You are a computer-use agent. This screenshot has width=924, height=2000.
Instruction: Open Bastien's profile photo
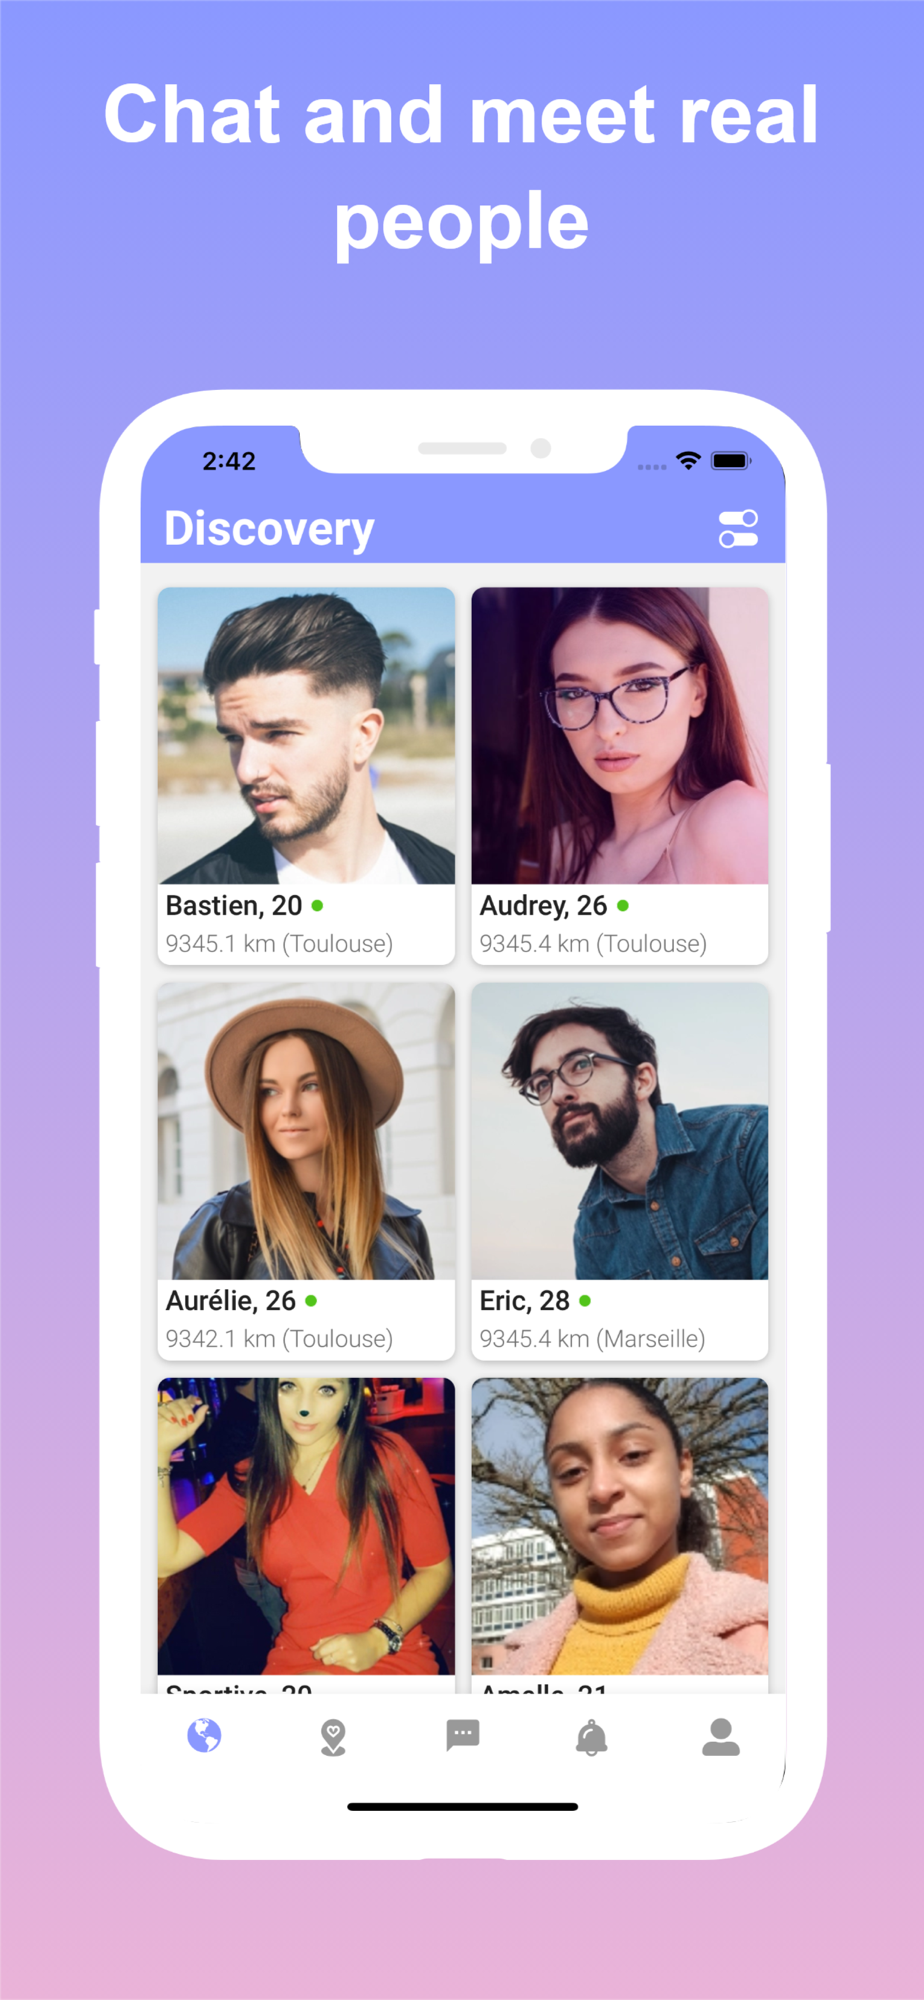tap(306, 736)
